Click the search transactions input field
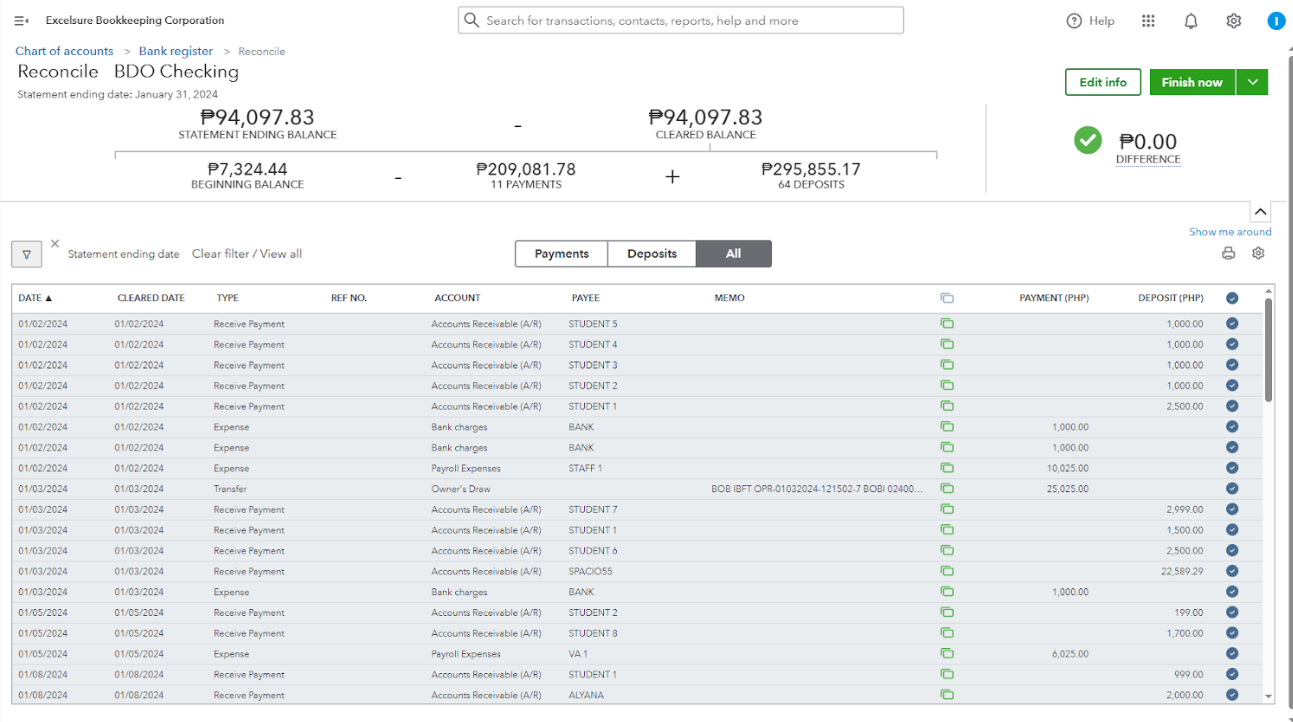 pyautogui.click(x=690, y=21)
